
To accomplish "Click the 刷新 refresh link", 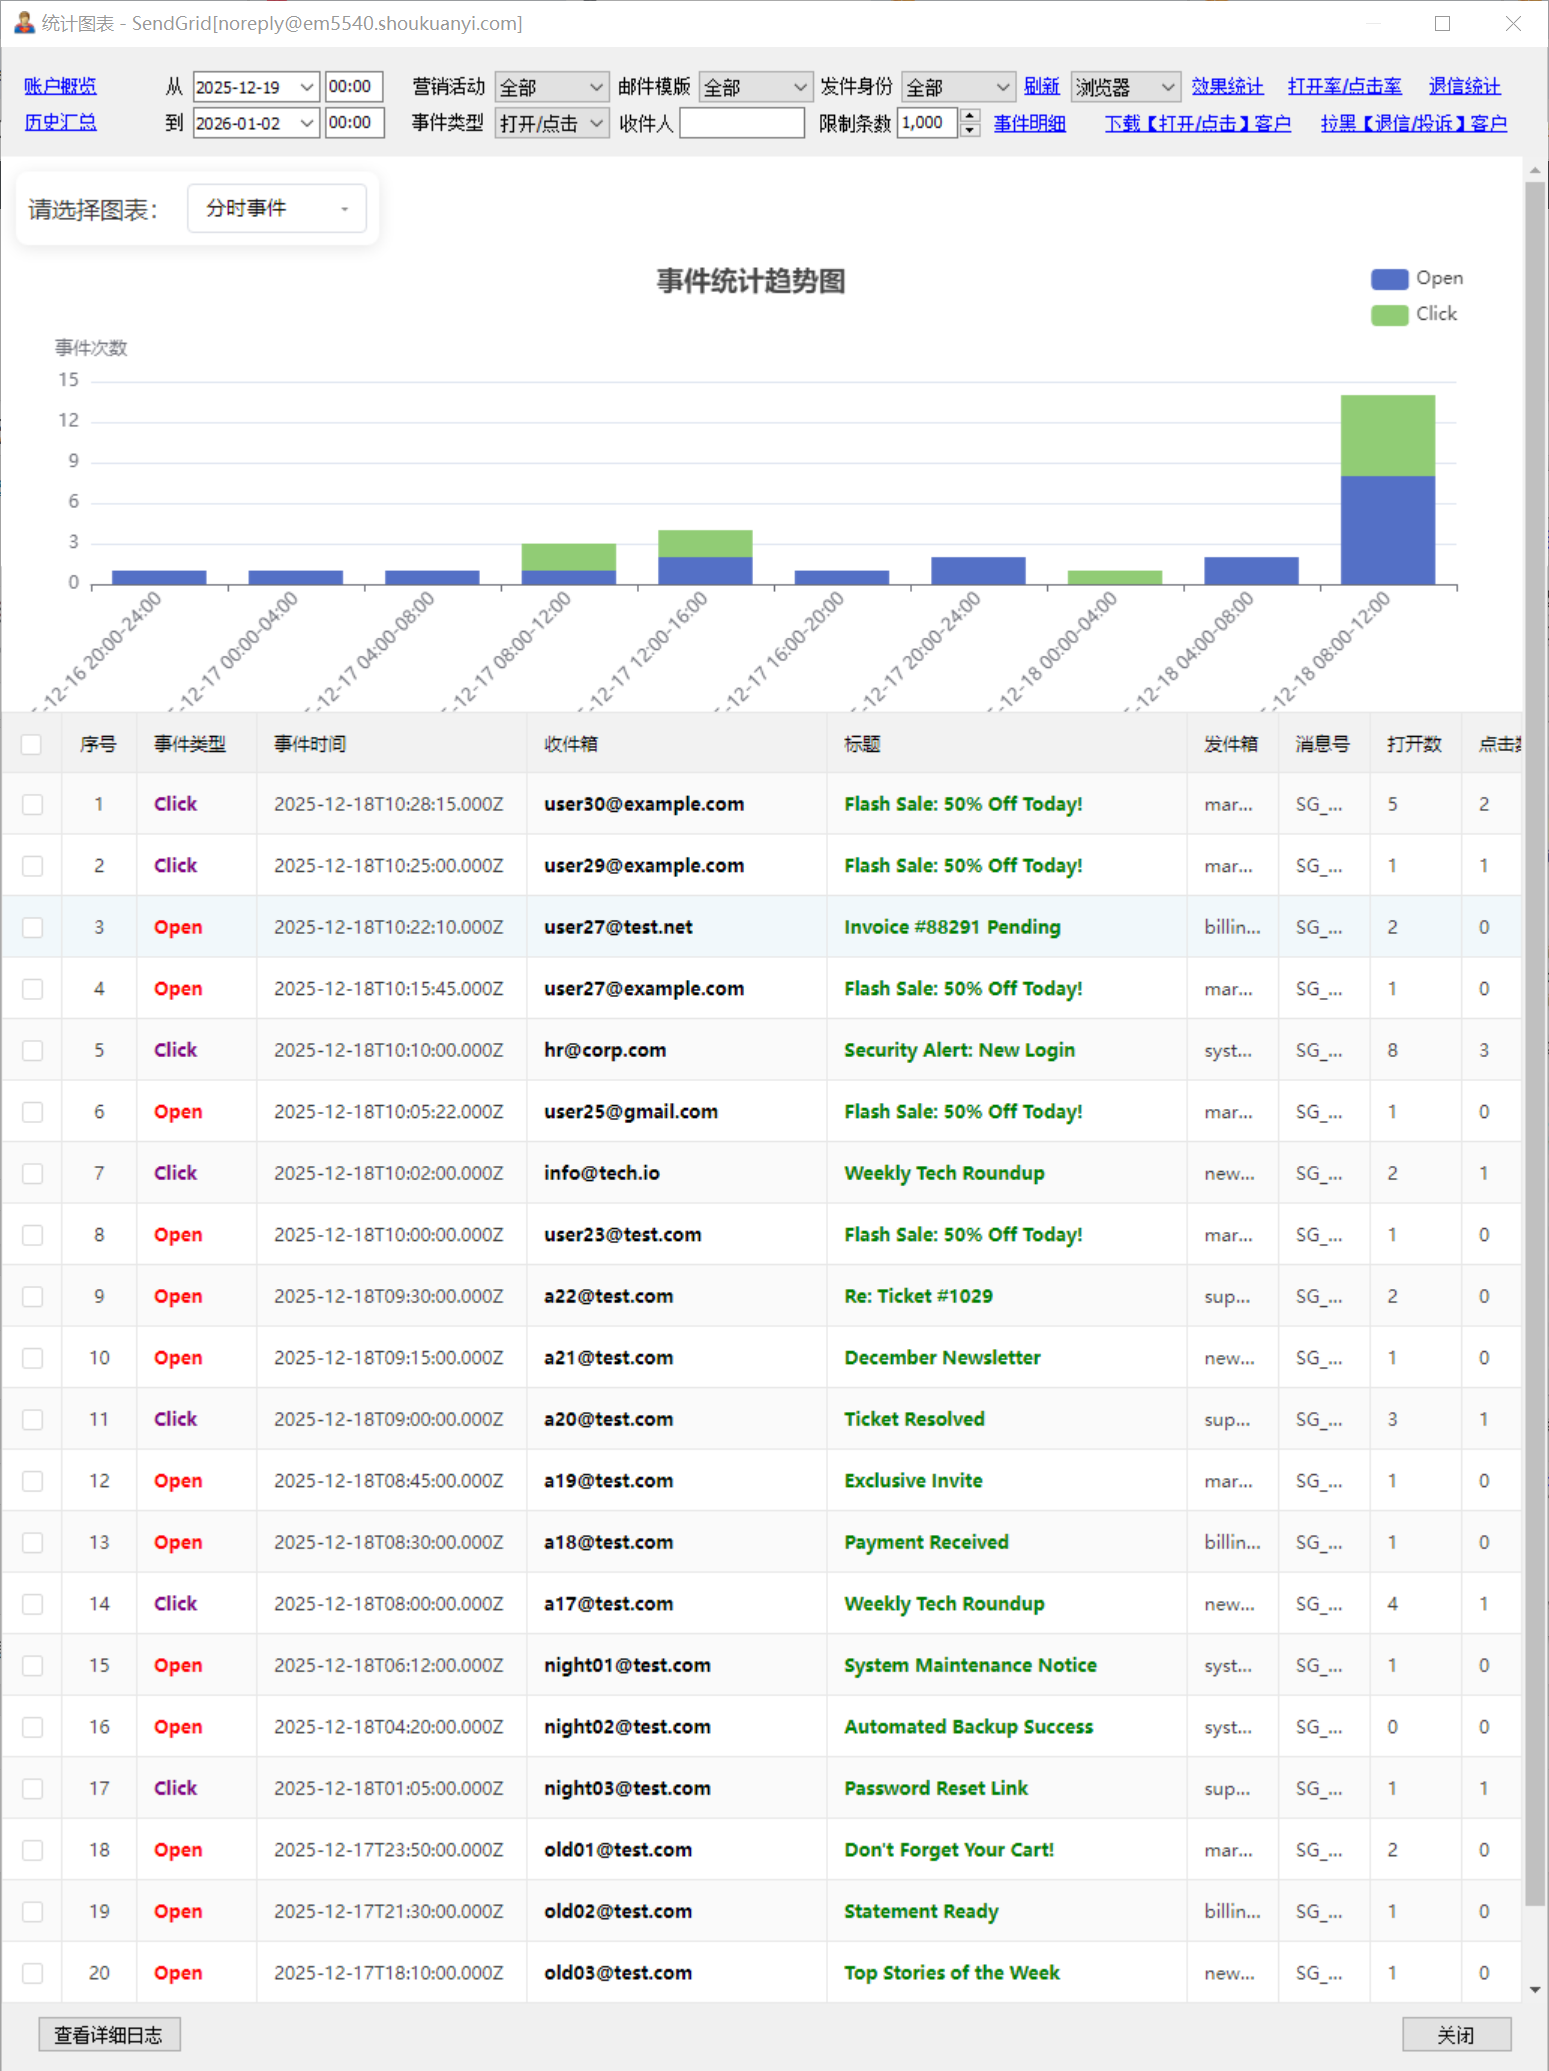I will point(1041,87).
